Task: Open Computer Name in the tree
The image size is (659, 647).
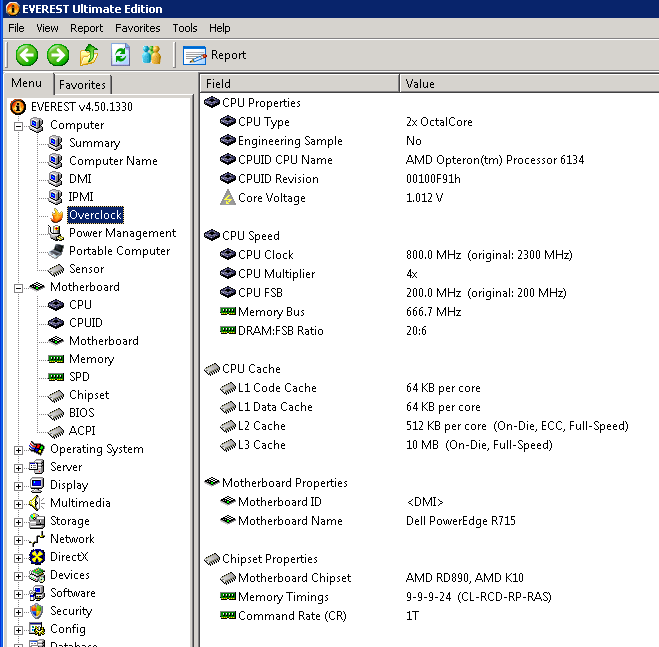Action: 113,161
